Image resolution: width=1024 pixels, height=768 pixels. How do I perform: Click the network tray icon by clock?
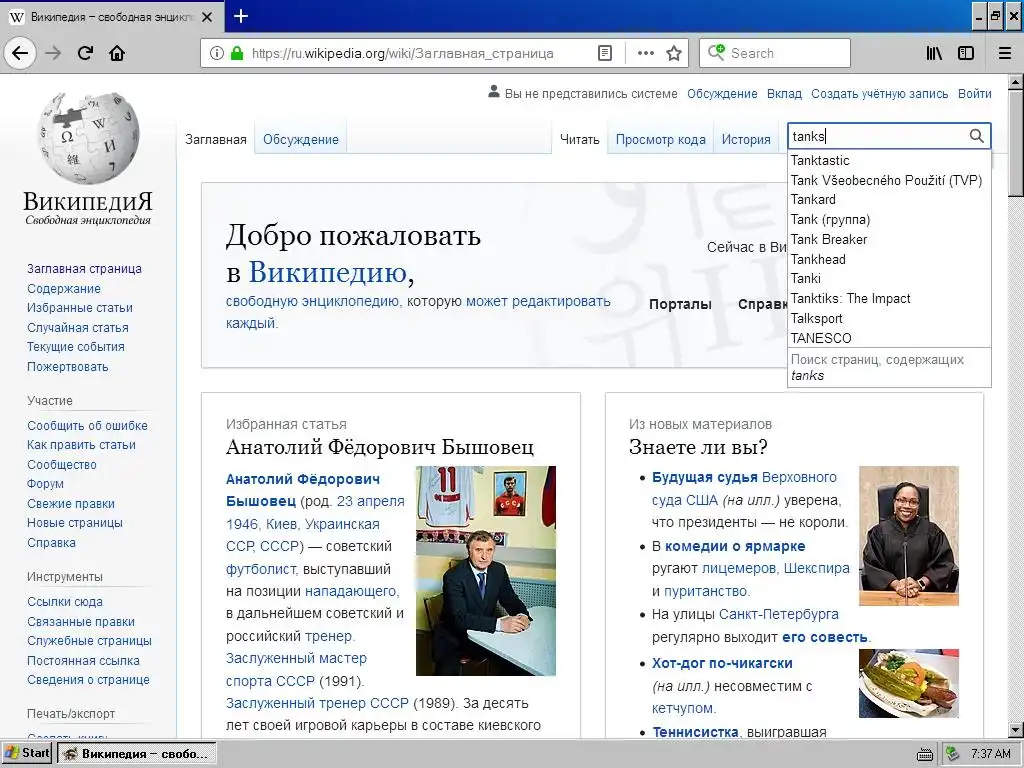(953, 754)
